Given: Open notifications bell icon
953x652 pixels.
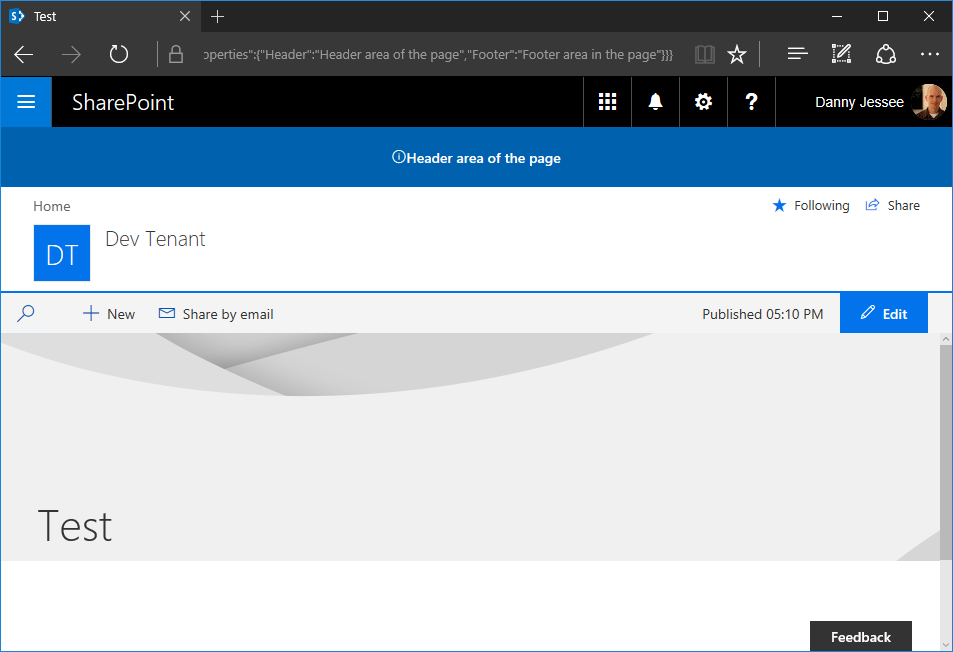Looking at the screenshot, I should coord(655,102).
